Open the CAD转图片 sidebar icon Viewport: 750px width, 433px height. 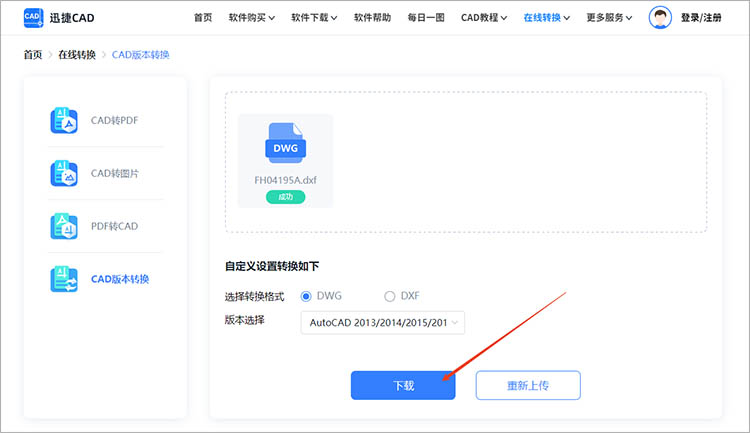[x=64, y=173]
